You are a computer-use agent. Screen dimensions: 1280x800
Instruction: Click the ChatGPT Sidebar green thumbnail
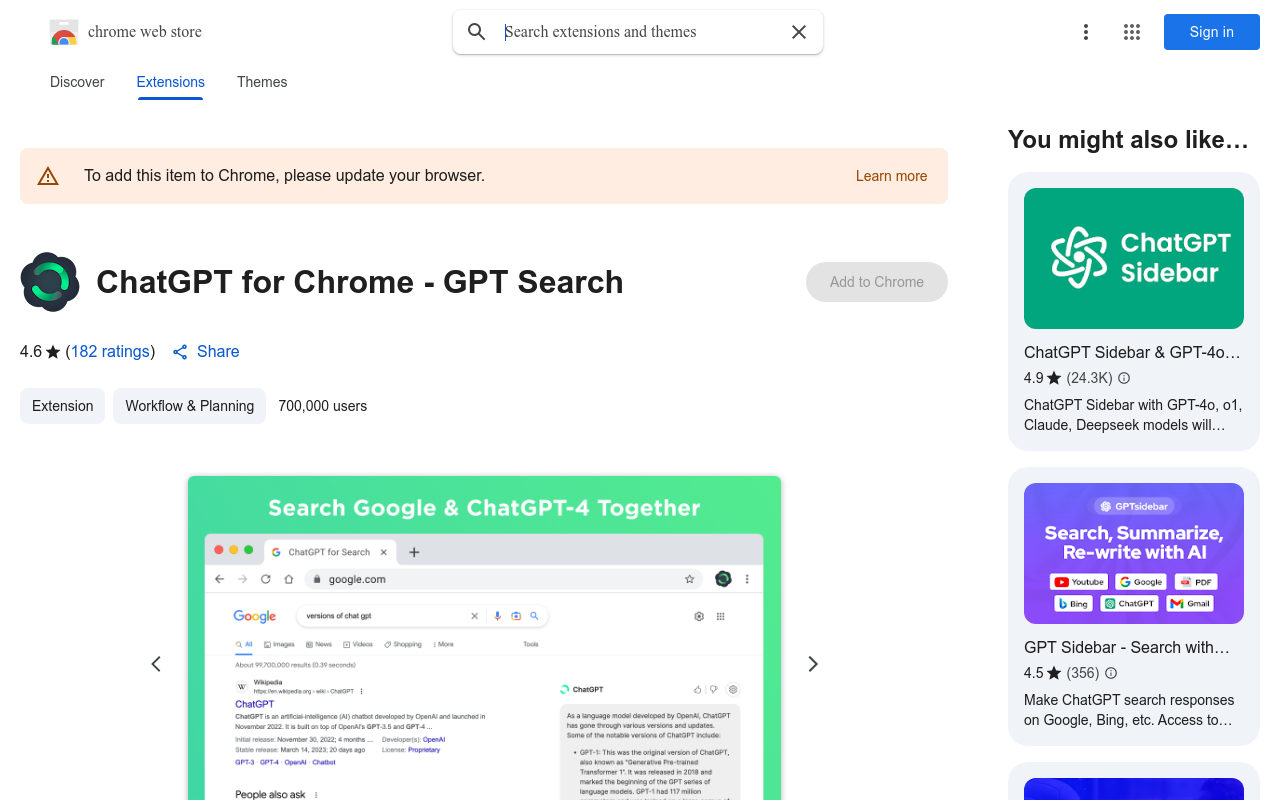[1133, 258]
